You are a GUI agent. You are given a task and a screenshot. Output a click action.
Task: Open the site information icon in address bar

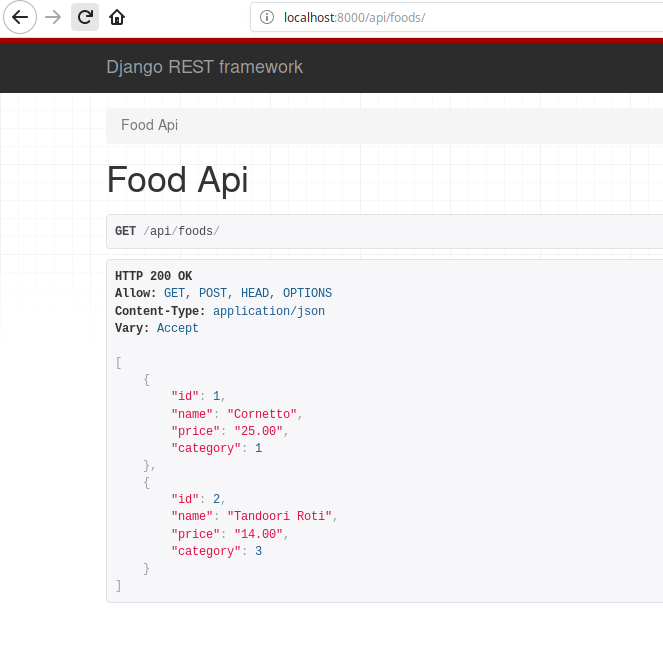pos(267,17)
